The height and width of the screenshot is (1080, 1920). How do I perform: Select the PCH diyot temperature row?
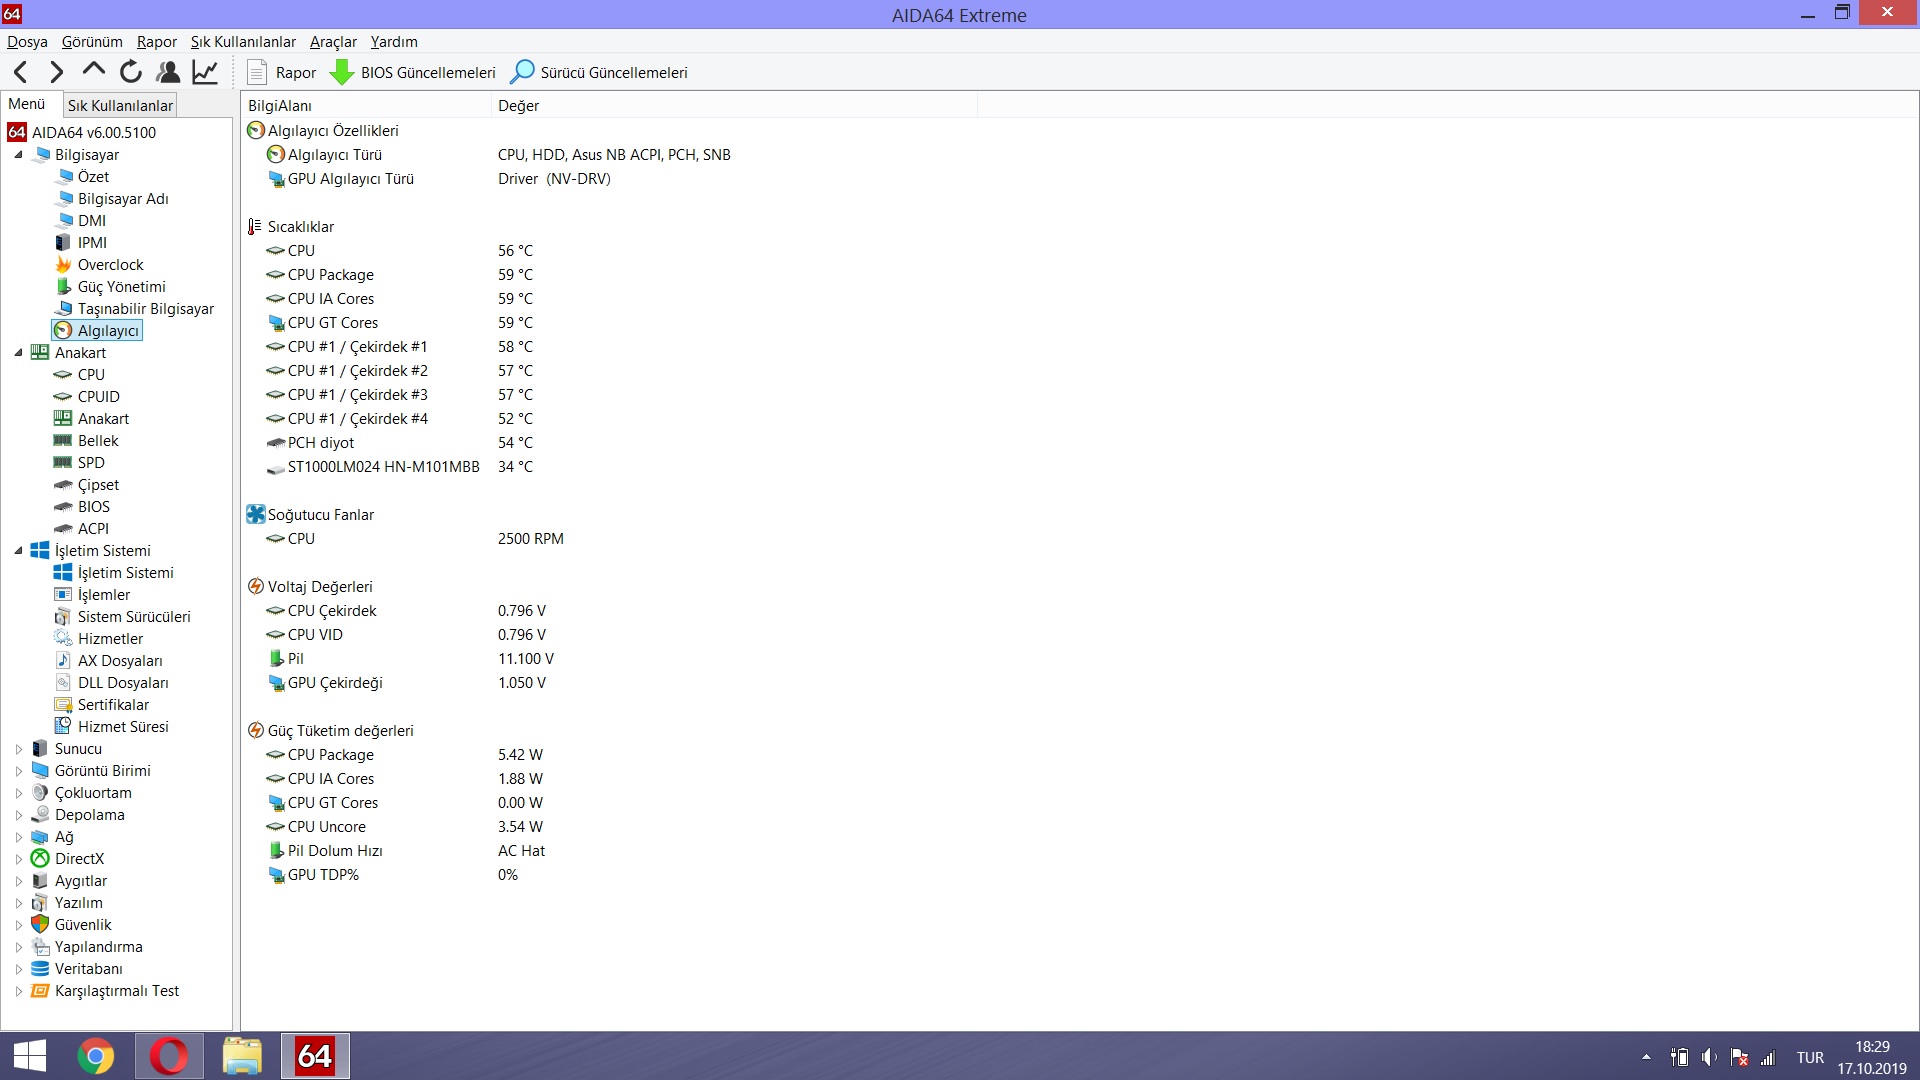point(400,443)
